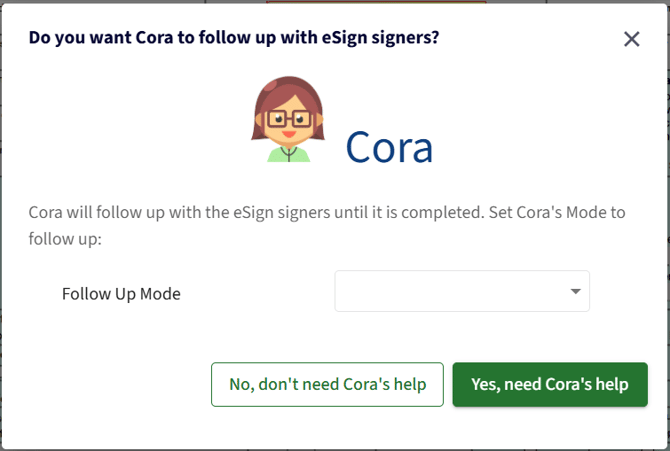Click 'follow up:' text below the description
670x451 pixels.
coord(65,239)
